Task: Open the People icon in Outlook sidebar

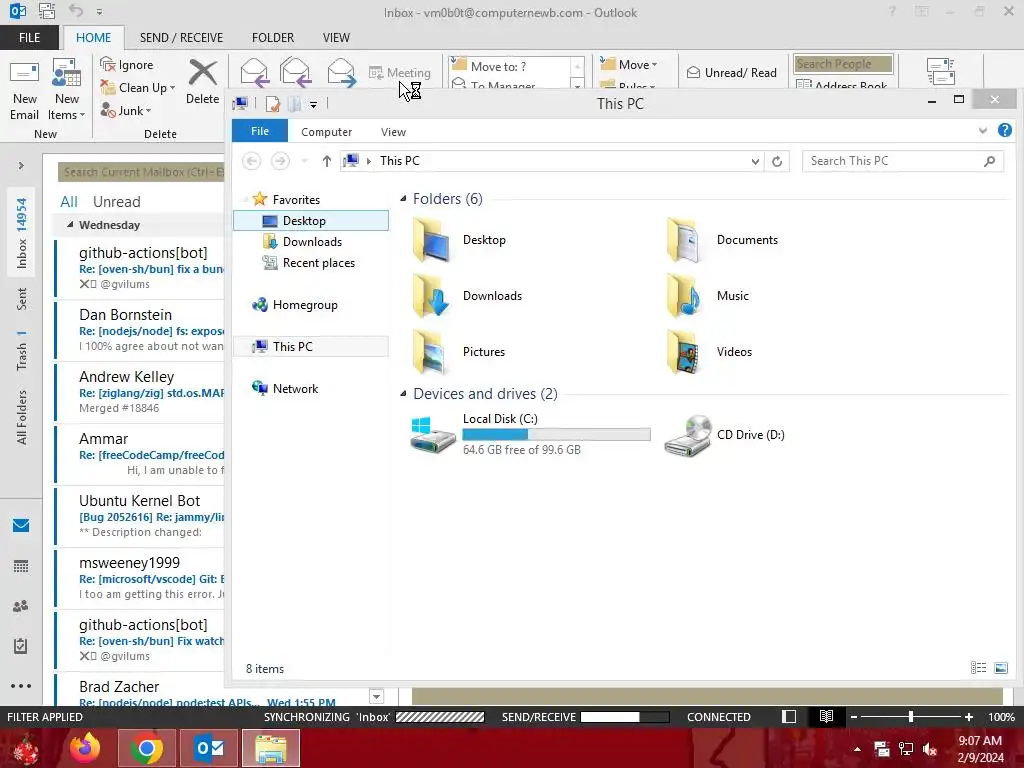Action: [x=21, y=606]
